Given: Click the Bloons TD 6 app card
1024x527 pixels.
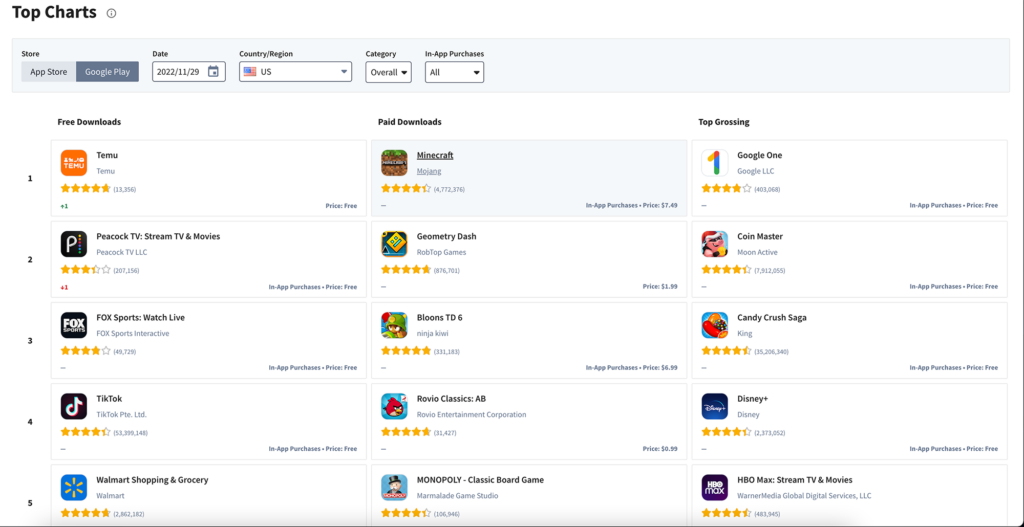Looking at the screenshot, I should pyautogui.click(x=528, y=340).
